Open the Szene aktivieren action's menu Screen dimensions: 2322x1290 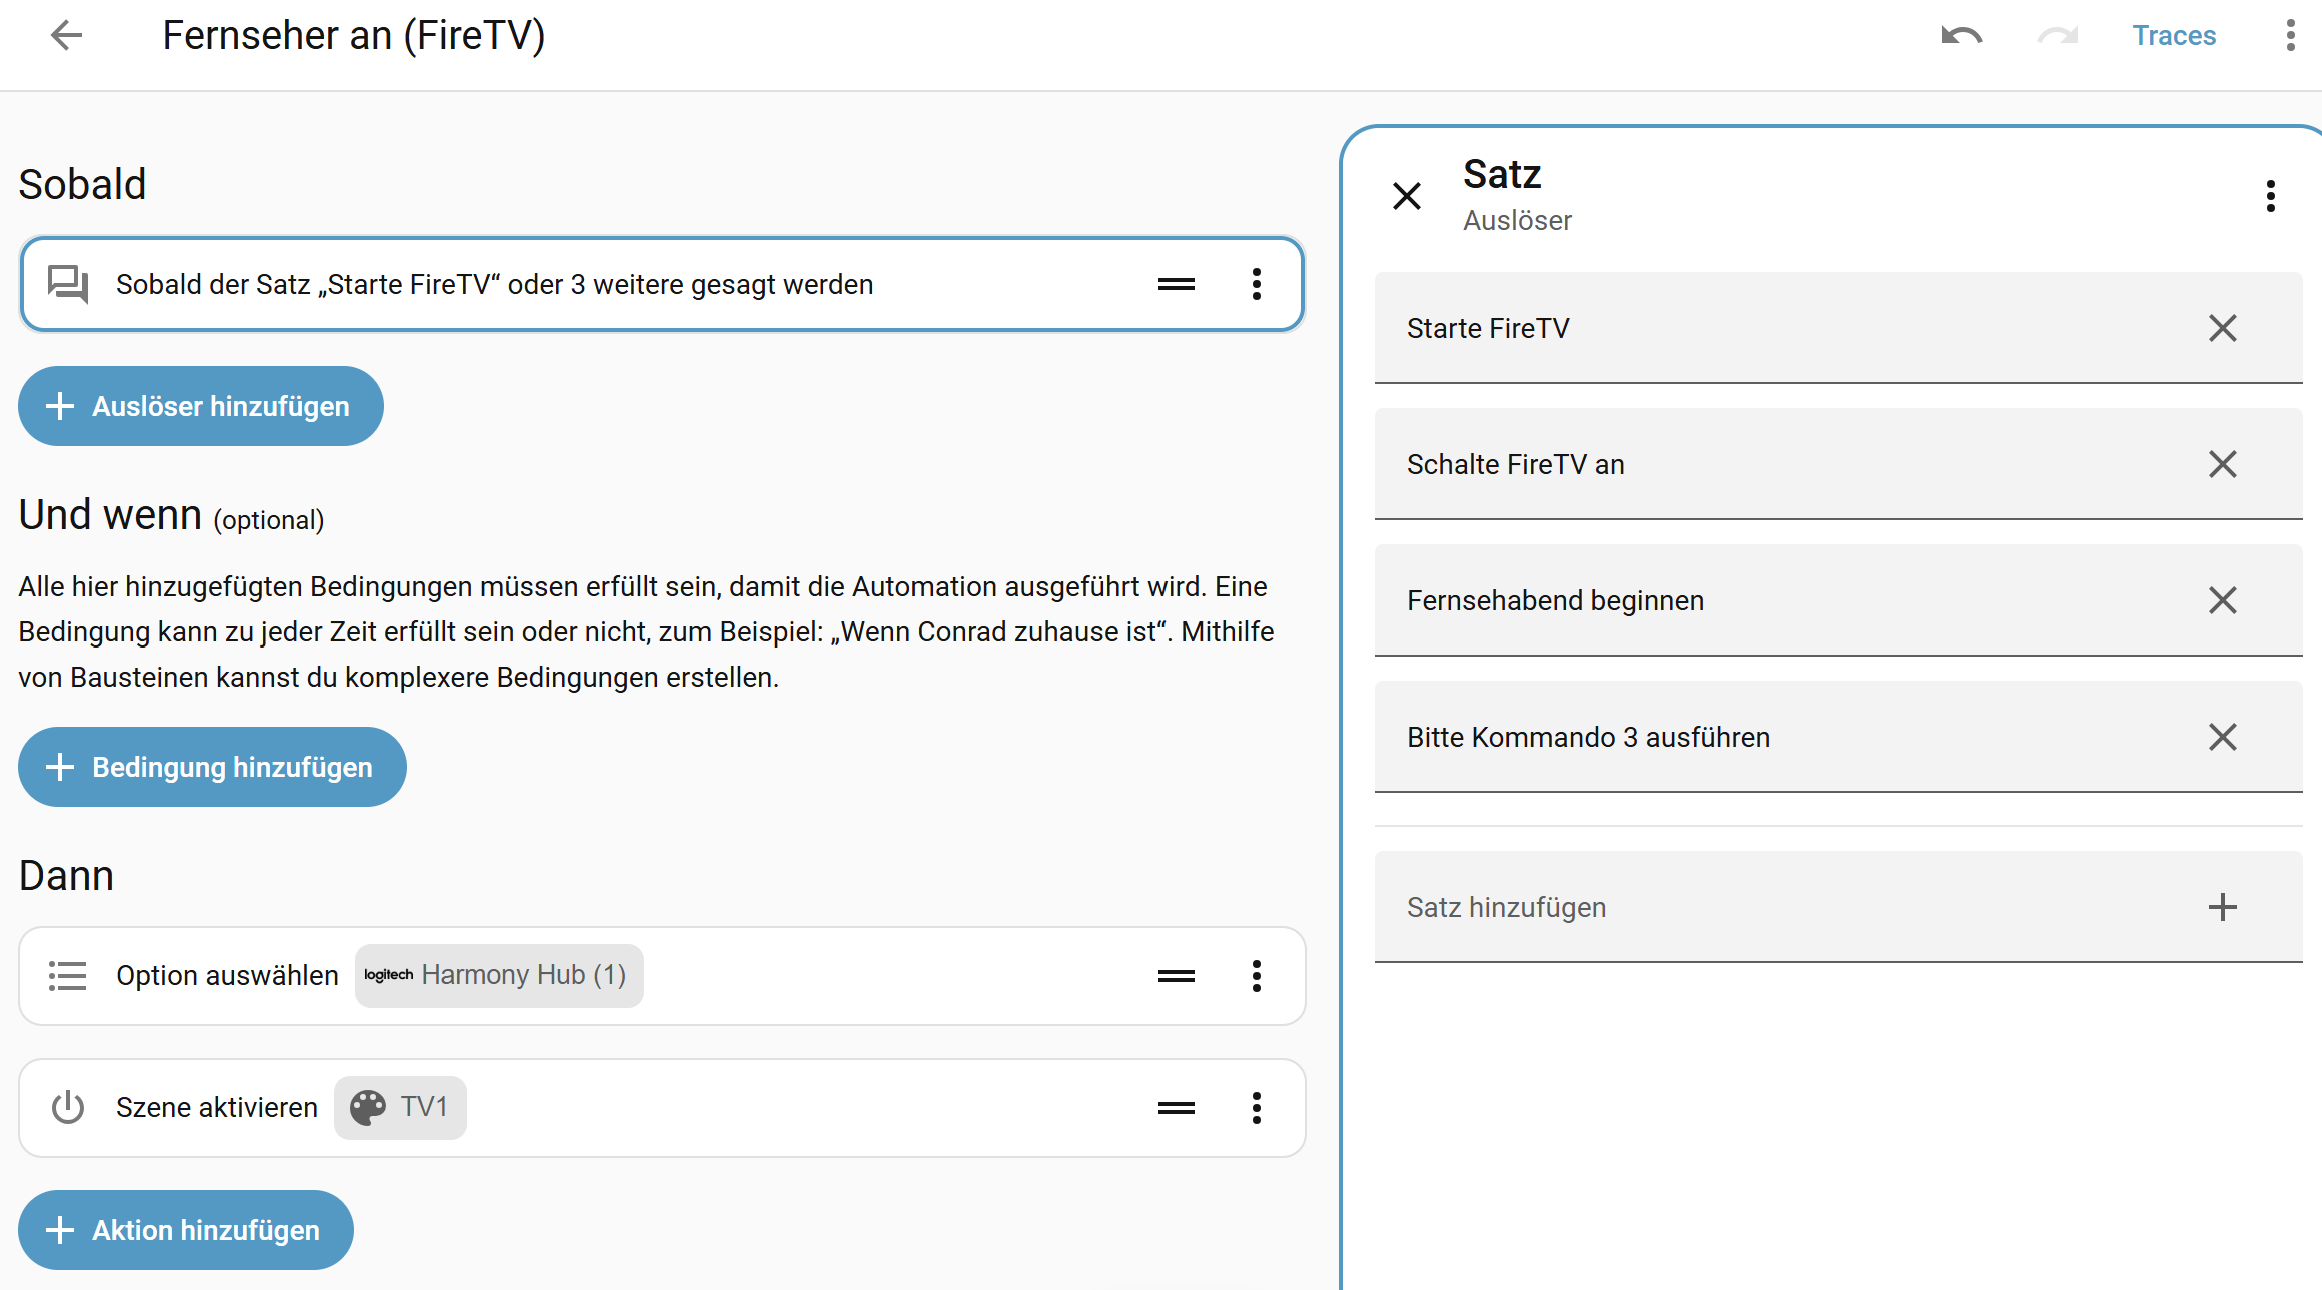pos(1256,1108)
